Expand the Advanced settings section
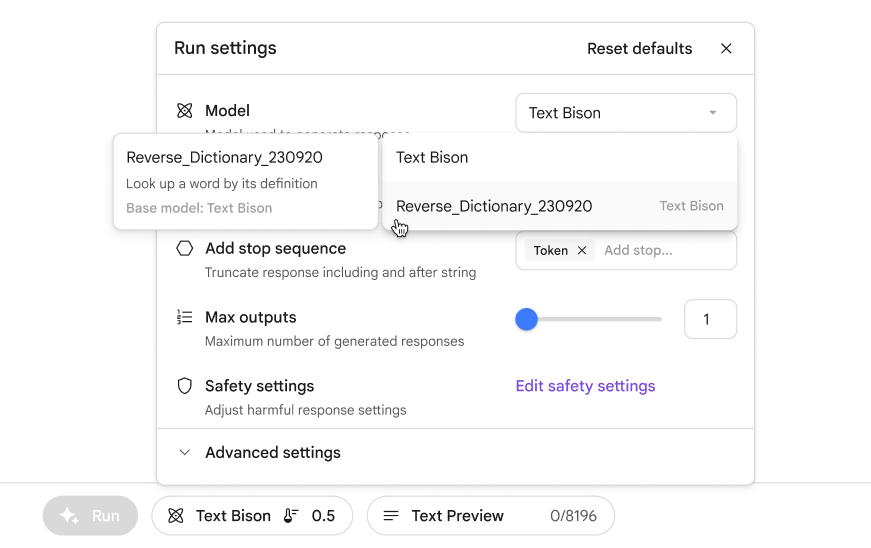This screenshot has width=871, height=548. [272, 453]
